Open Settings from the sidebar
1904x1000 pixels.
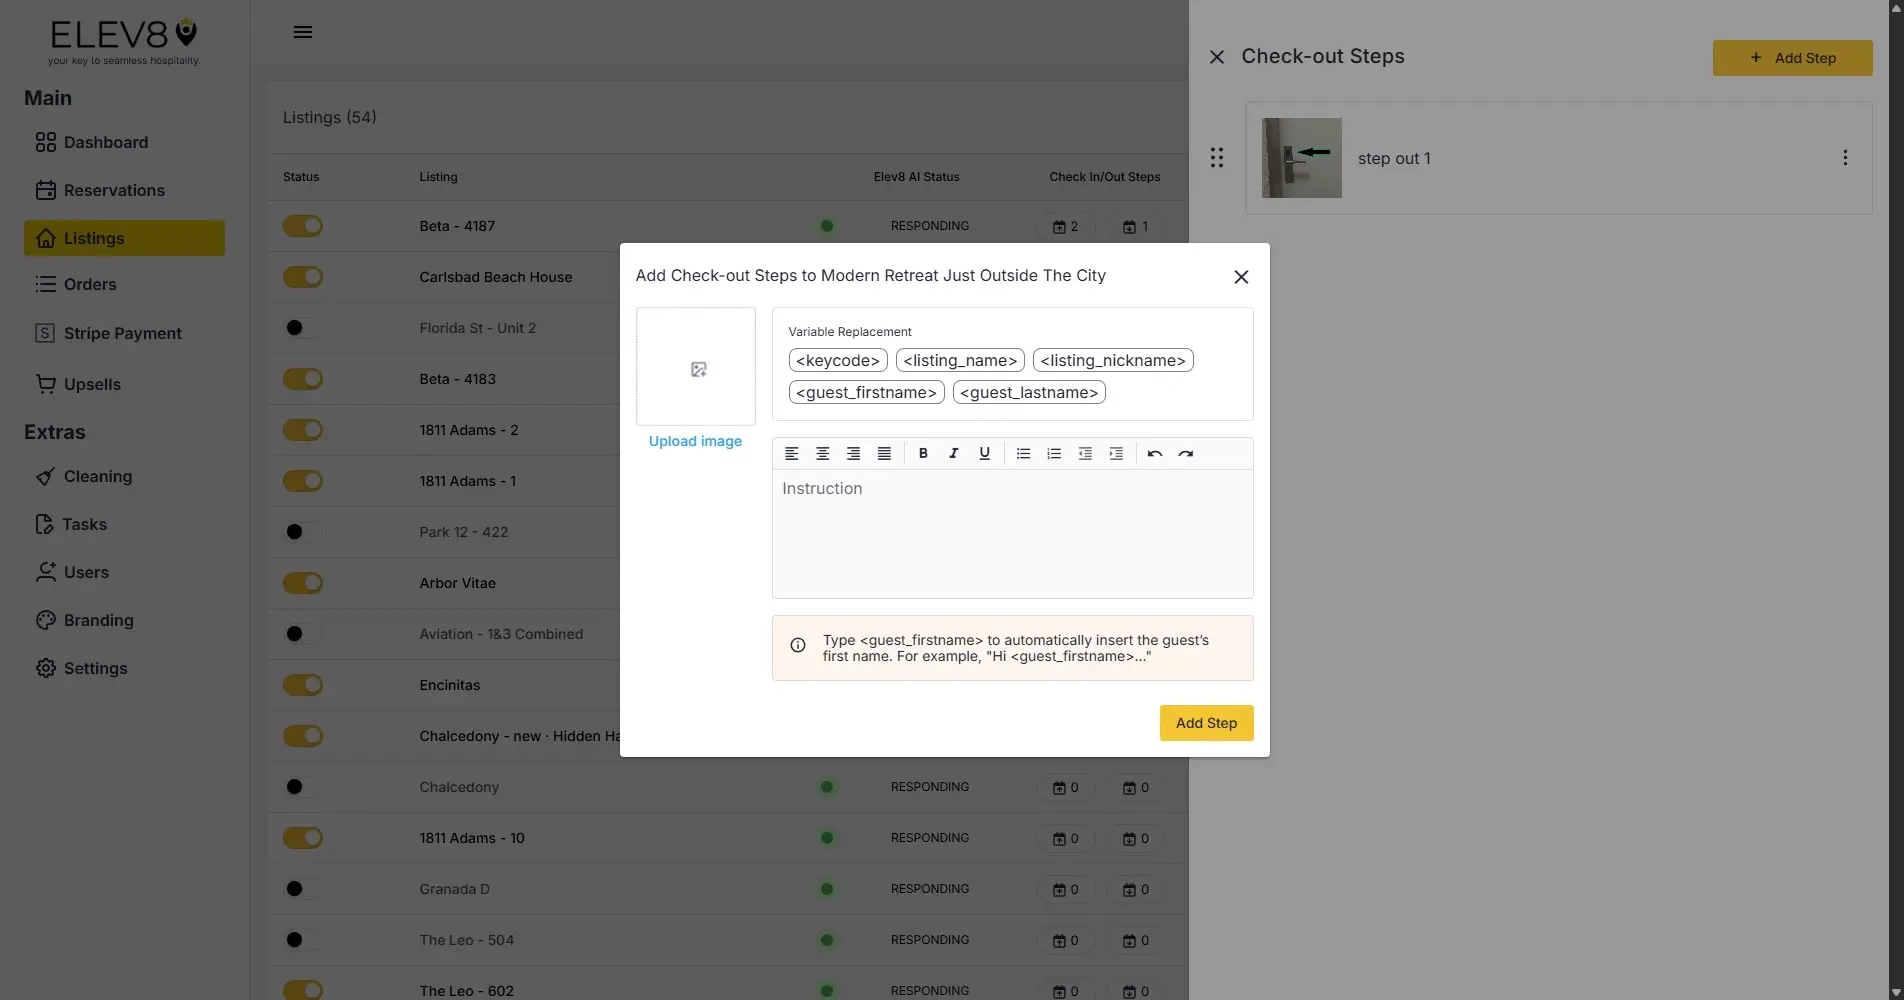pos(95,668)
